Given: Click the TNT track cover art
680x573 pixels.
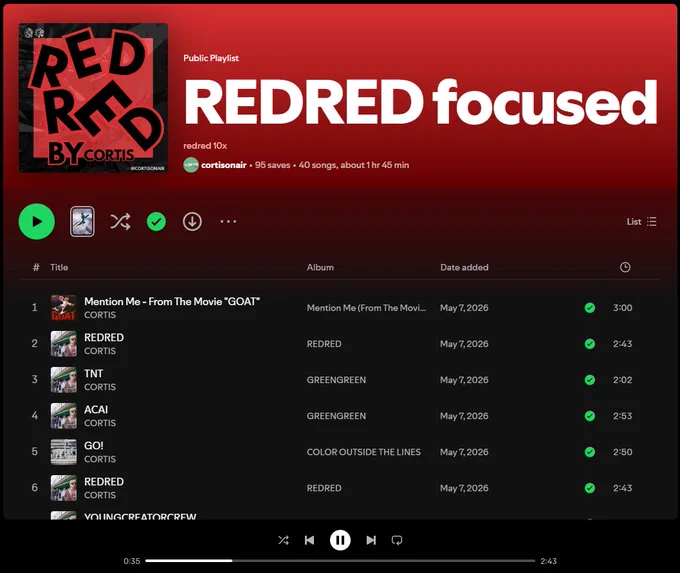Looking at the screenshot, I should point(64,380).
